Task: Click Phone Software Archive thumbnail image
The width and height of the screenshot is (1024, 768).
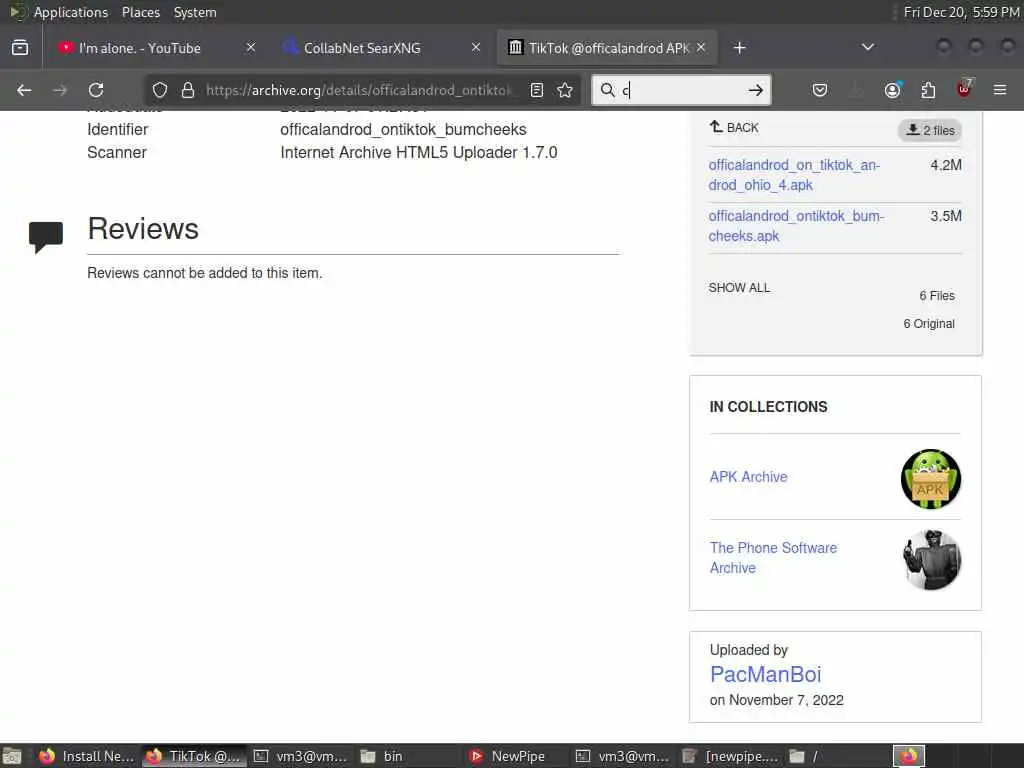Action: point(931,560)
